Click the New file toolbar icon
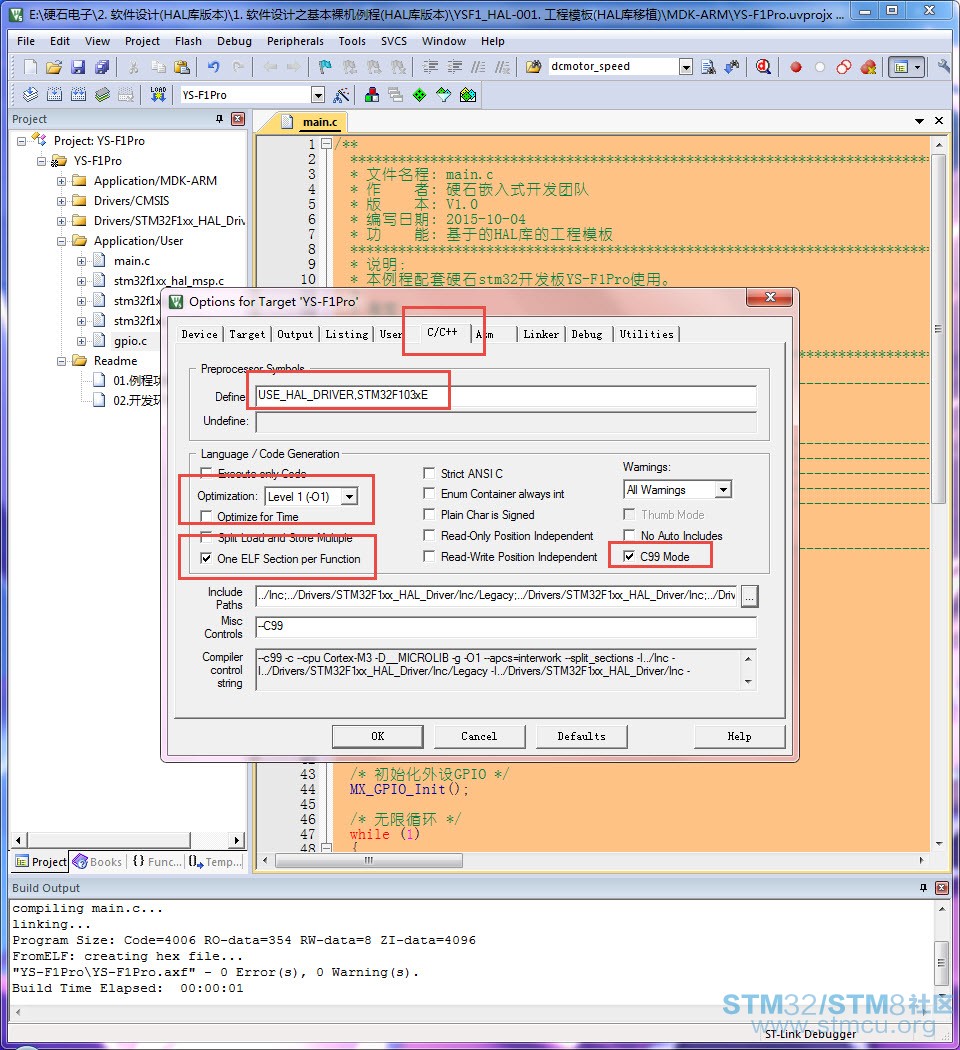This screenshot has height=1050, width=960. [x=31, y=67]
